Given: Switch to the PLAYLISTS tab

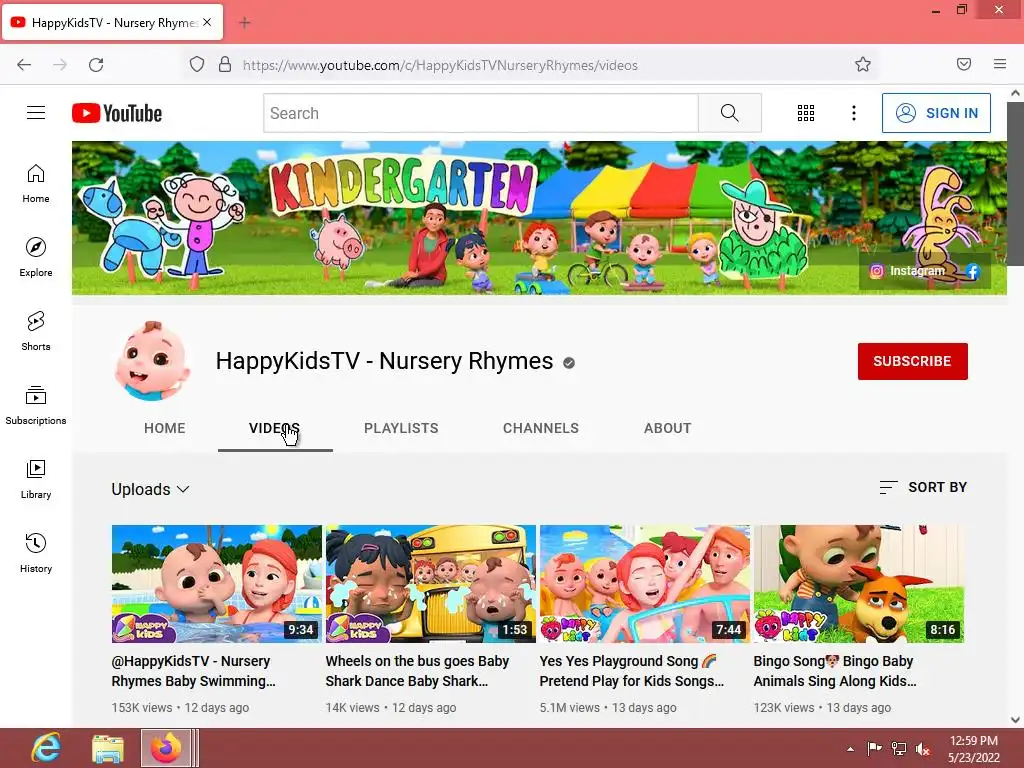Looking at the screenshot, I should tap(401, 428).
